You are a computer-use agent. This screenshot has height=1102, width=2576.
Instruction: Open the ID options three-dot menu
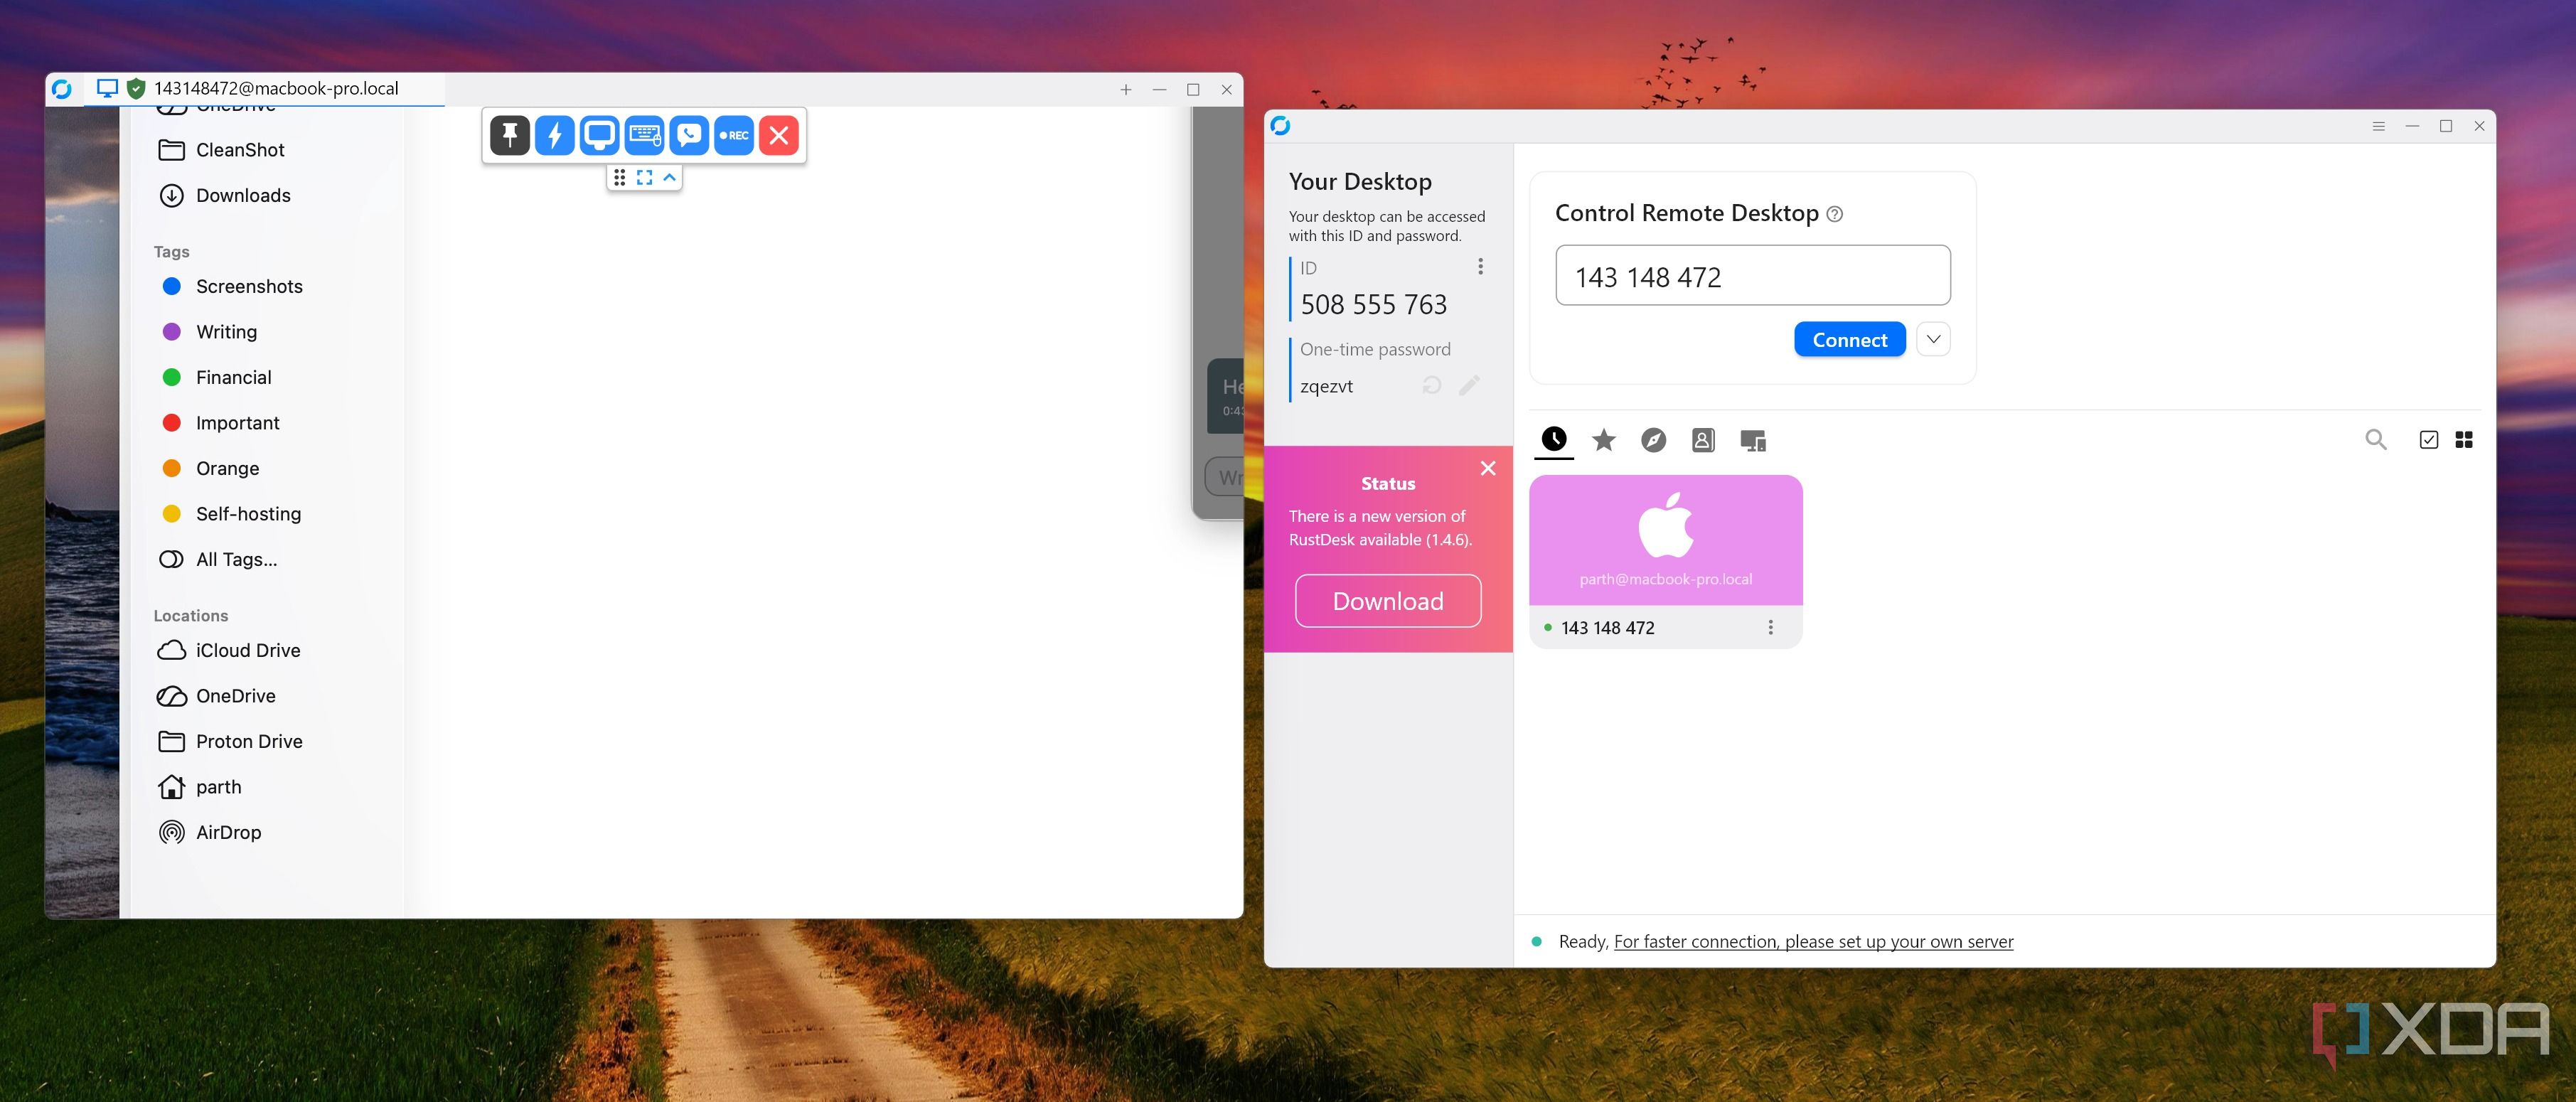(1480, 267)
